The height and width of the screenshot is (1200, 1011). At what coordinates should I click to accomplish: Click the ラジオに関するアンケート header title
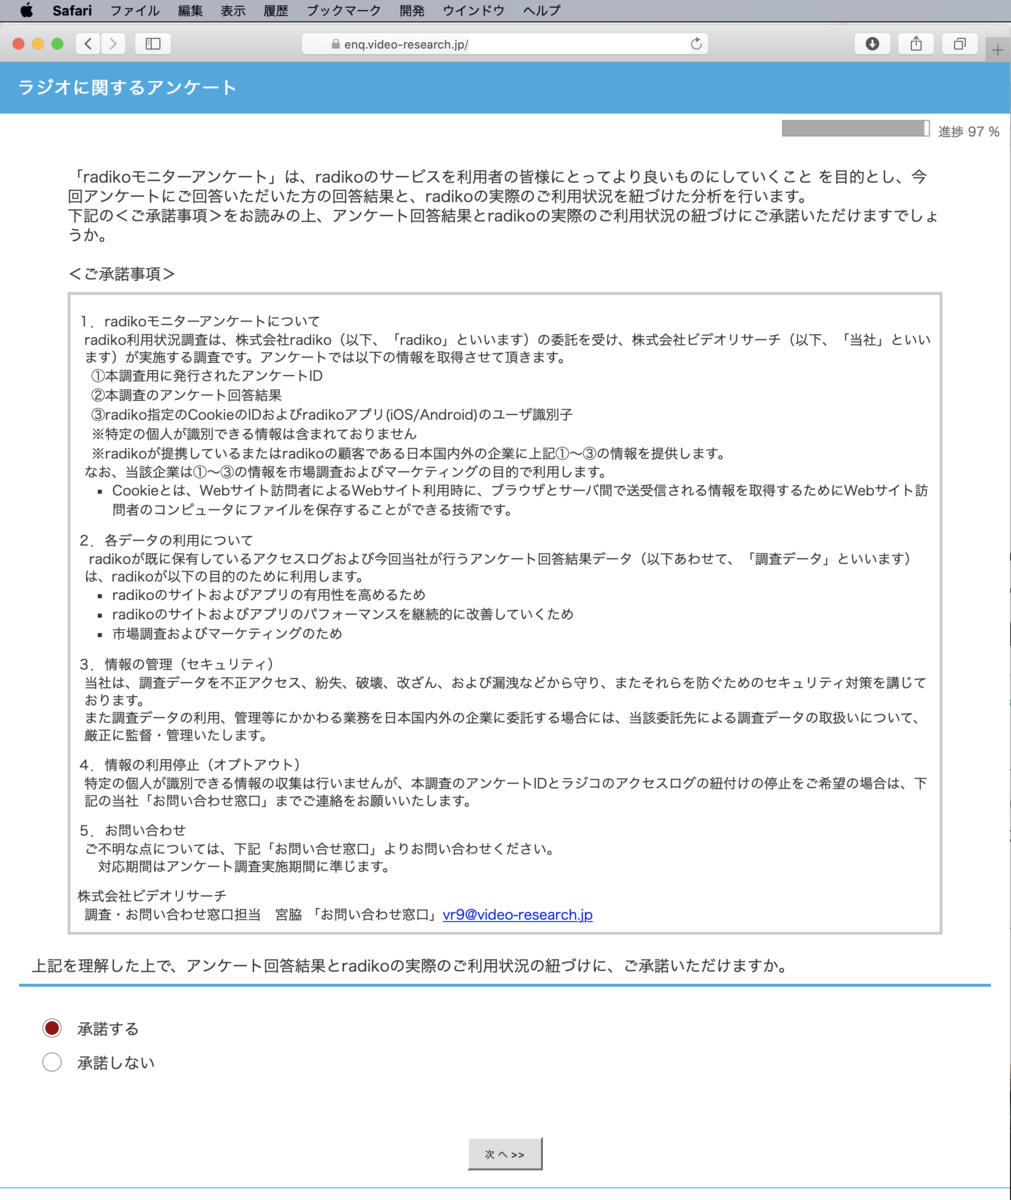pos(127,87)
